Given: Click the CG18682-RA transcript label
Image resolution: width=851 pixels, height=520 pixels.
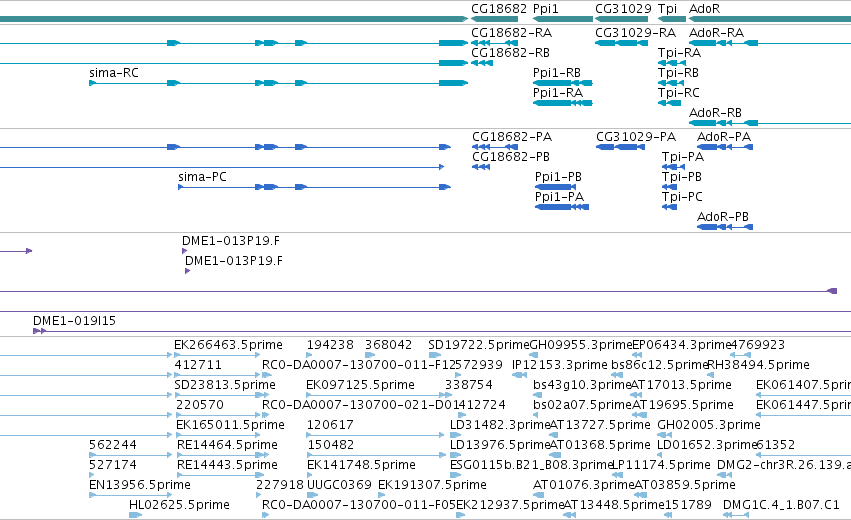Looking at the screenshot, I should (x=511, y=33).
